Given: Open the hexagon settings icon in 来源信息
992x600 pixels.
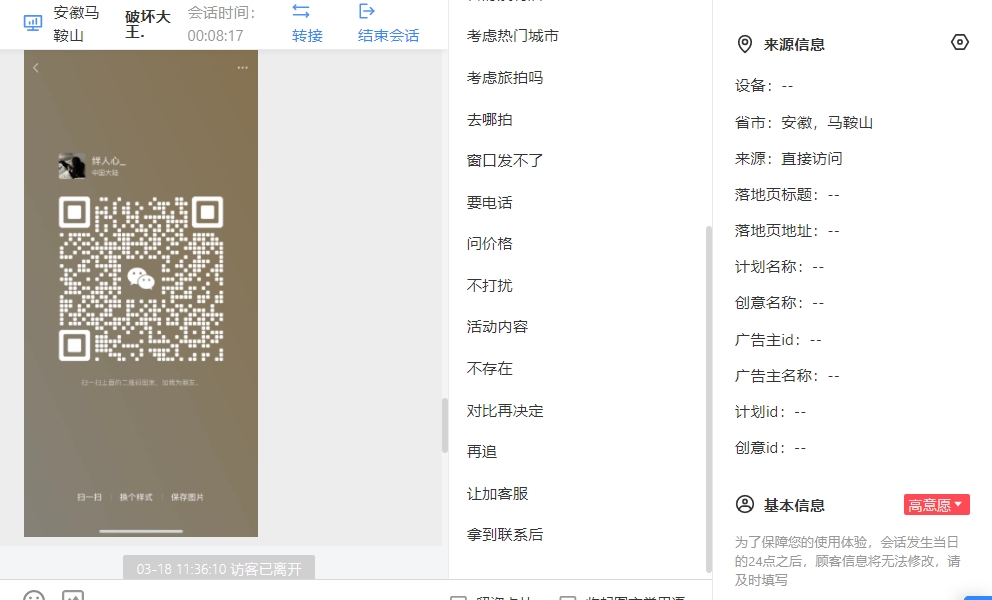Looking at the screenshot, I should tap(960, 42).
